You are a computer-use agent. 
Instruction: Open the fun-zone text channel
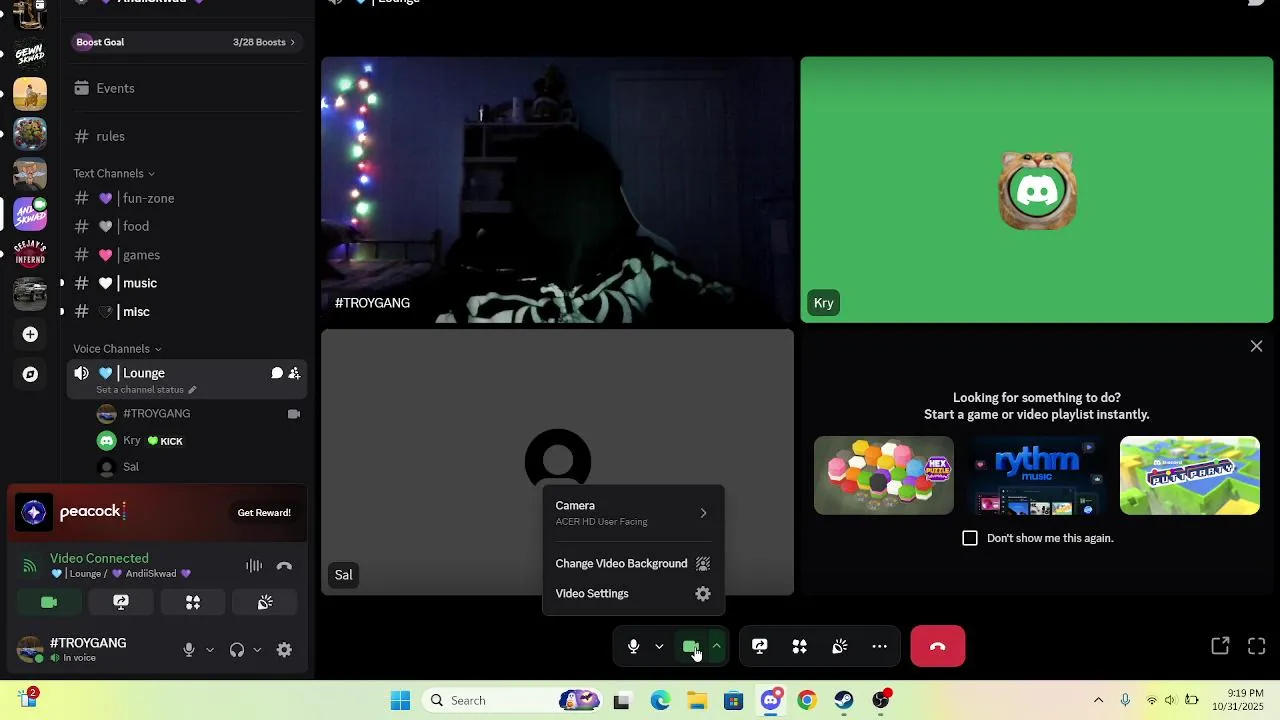[x=186, y=198]
